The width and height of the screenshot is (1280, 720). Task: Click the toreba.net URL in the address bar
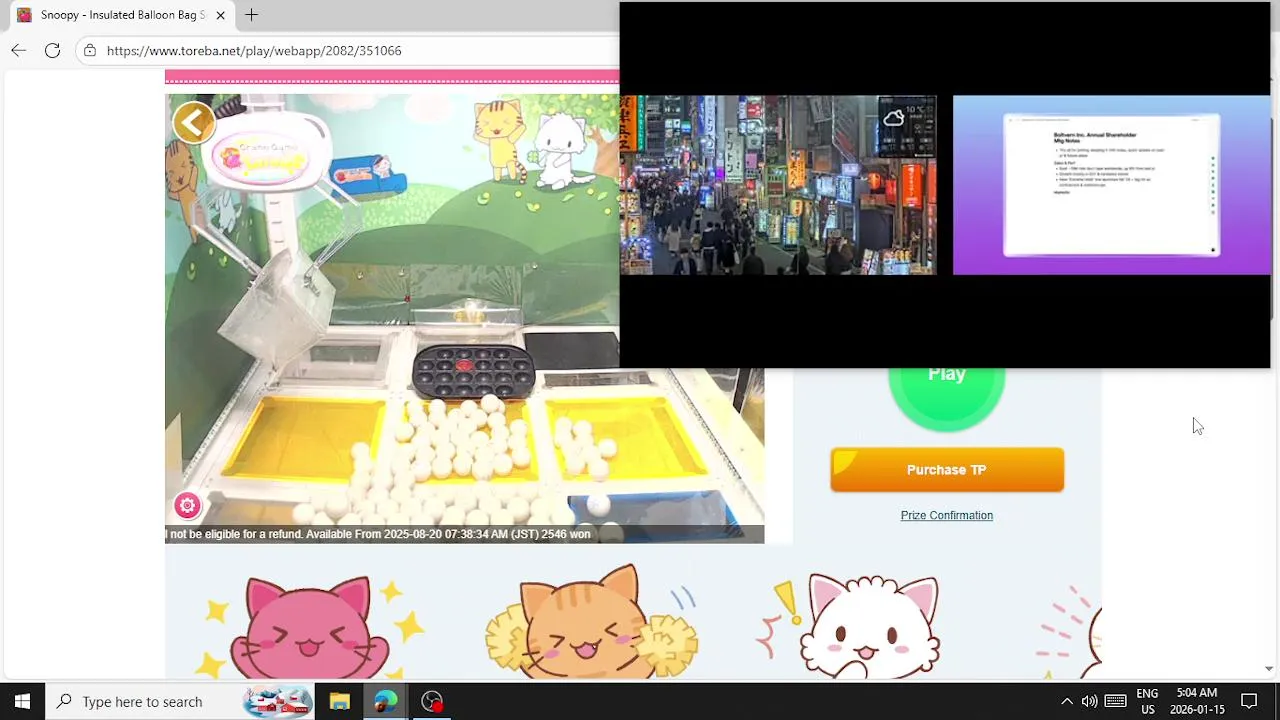(254, 50)
